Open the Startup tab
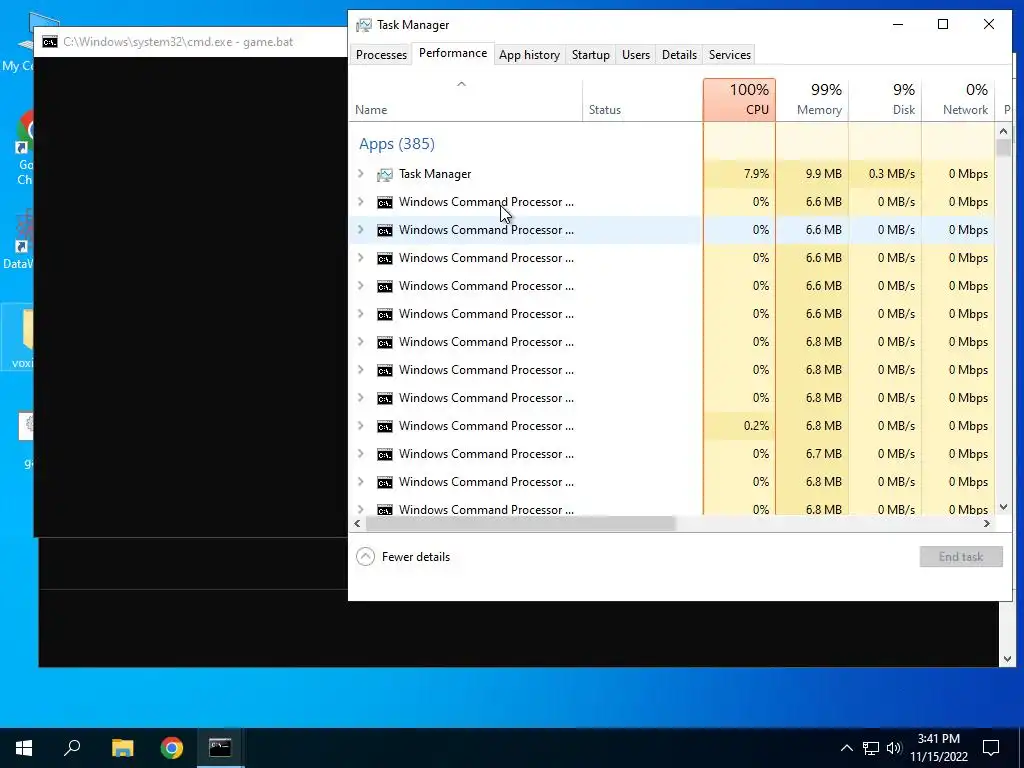 click(x=590, y=55)
